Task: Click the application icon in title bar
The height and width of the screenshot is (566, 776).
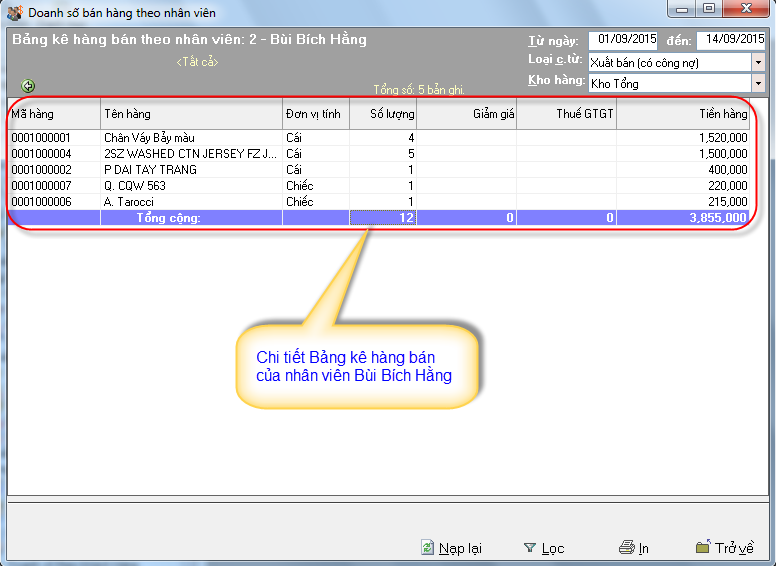Action: pyautogui.click(x=14, y=13)
